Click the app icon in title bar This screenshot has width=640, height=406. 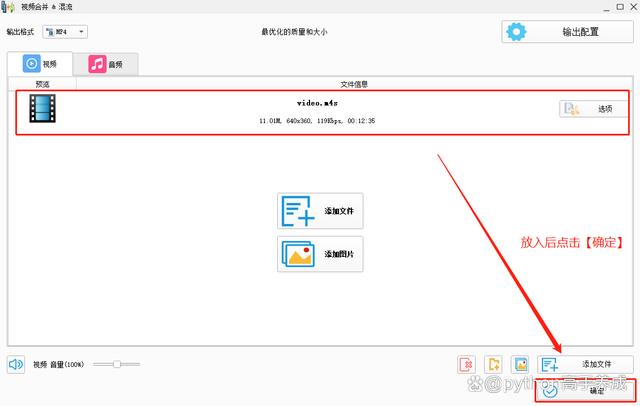pyautogui.click(x=10, y=7)
